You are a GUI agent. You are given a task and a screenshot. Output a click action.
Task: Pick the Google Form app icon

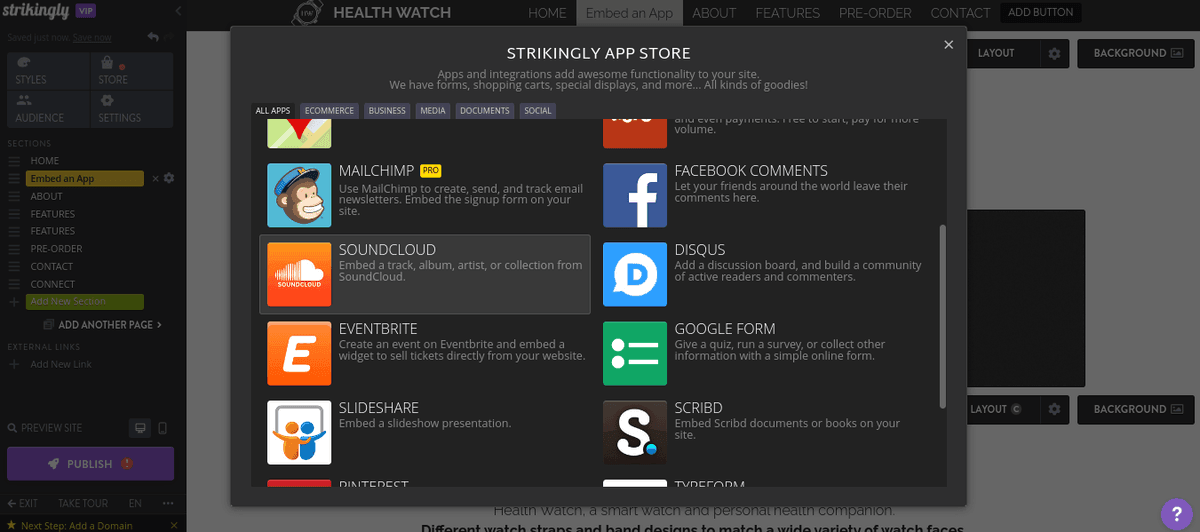pyautogui.click(x=635, y=354)
